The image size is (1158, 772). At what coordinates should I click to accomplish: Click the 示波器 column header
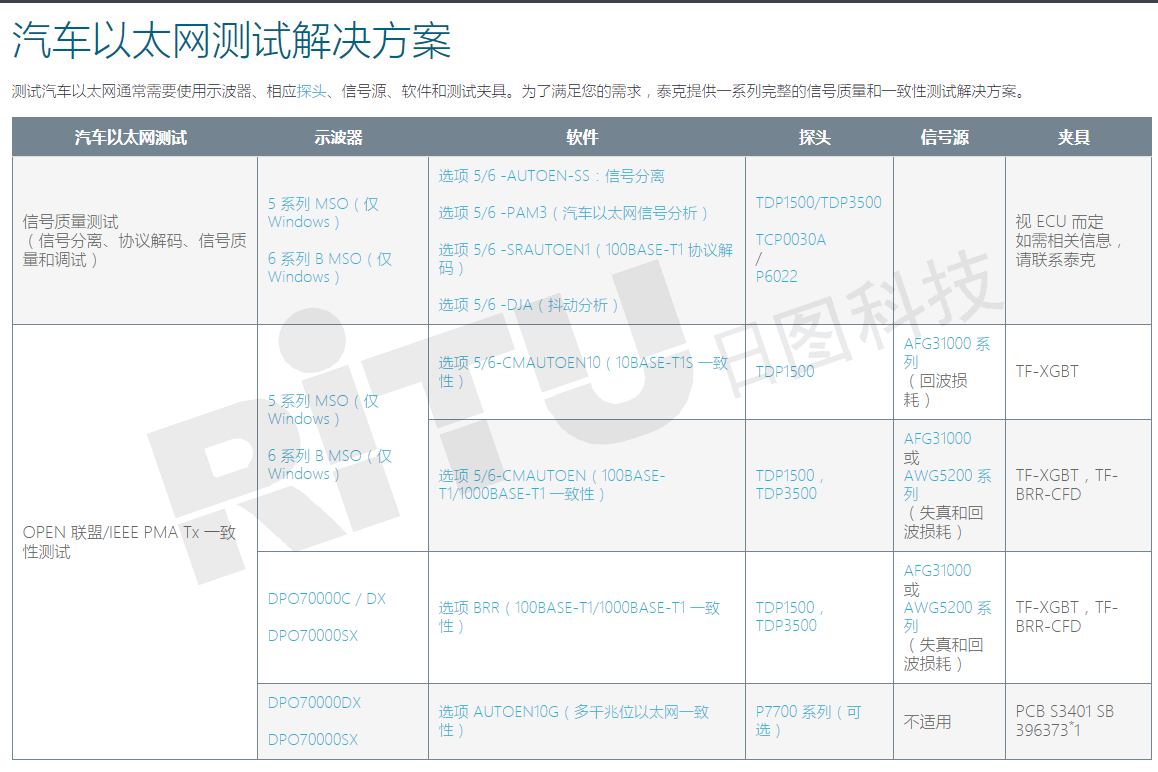coord(338,138)
